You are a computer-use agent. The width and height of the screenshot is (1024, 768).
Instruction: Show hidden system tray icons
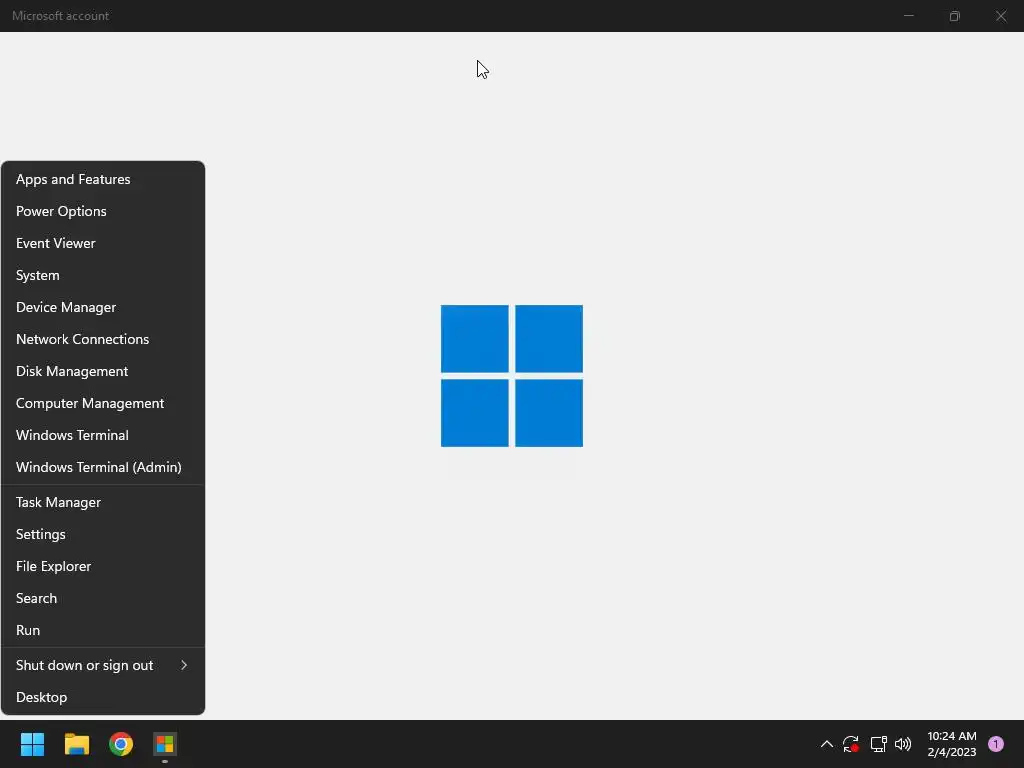coord(827,744)
